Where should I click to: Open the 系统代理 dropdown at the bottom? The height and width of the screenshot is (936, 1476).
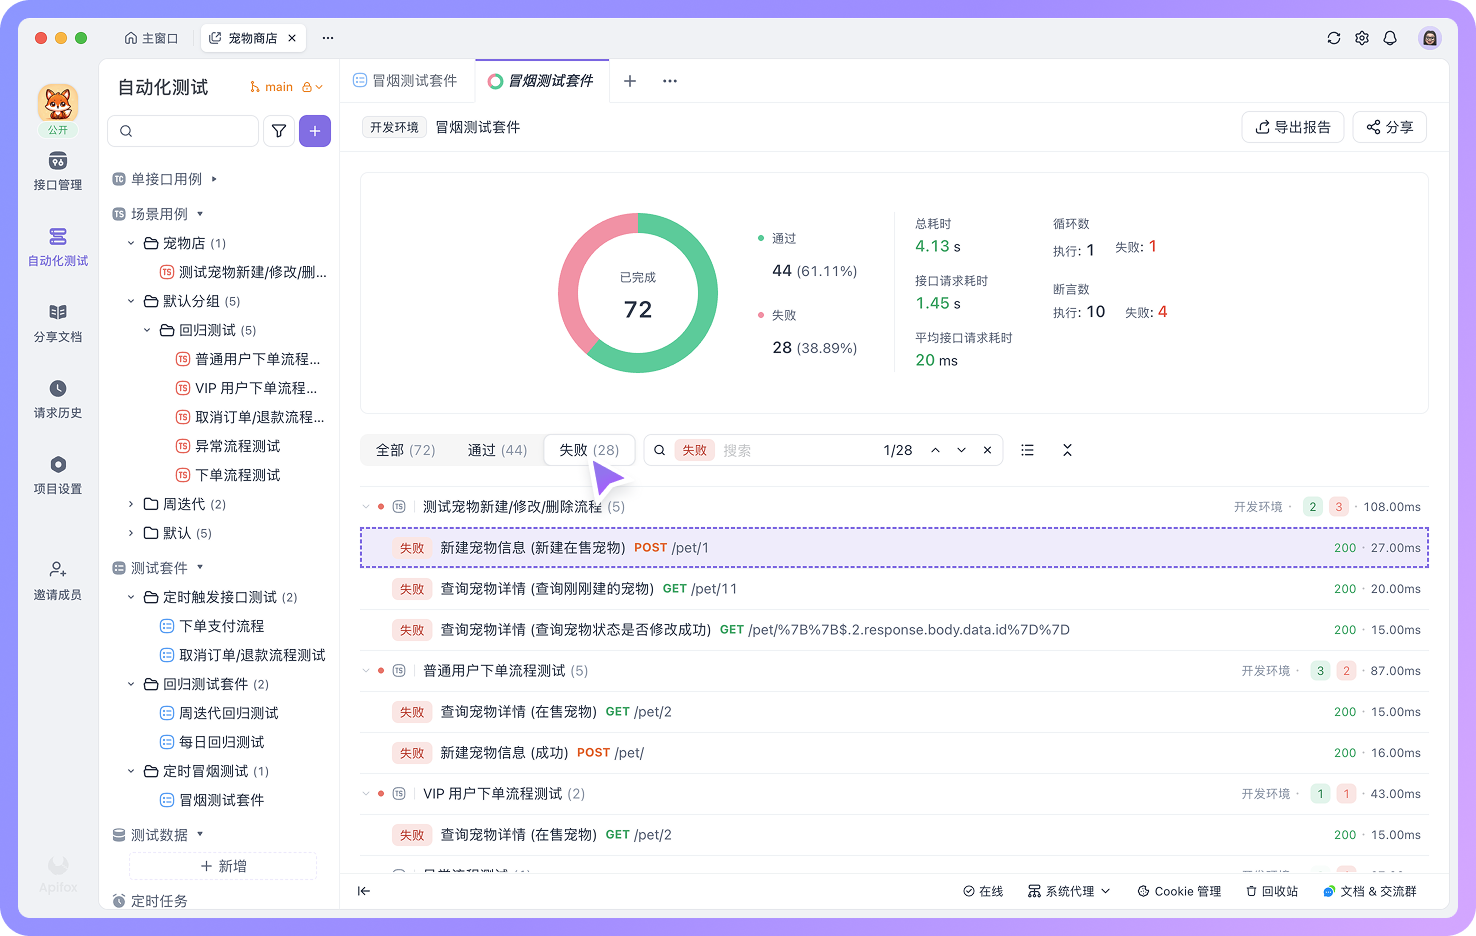1068,891
